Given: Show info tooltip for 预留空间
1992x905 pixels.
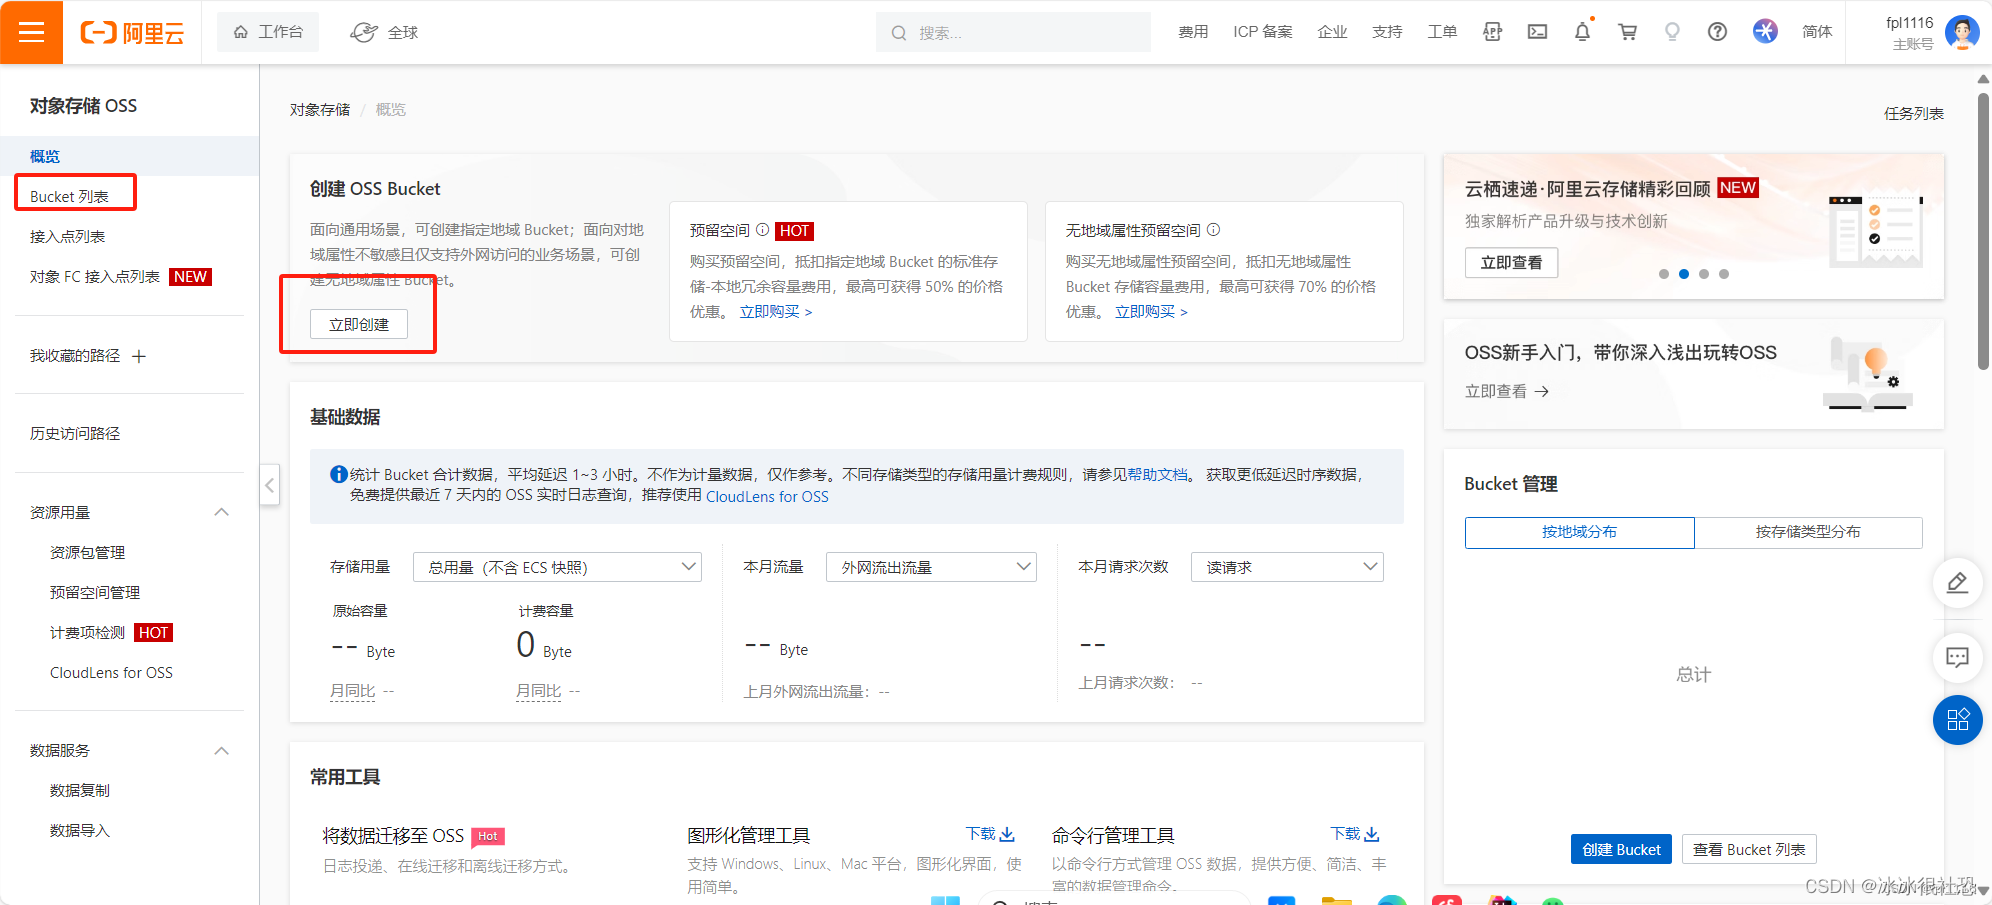Looking at the screenshot, I should 763,230.
